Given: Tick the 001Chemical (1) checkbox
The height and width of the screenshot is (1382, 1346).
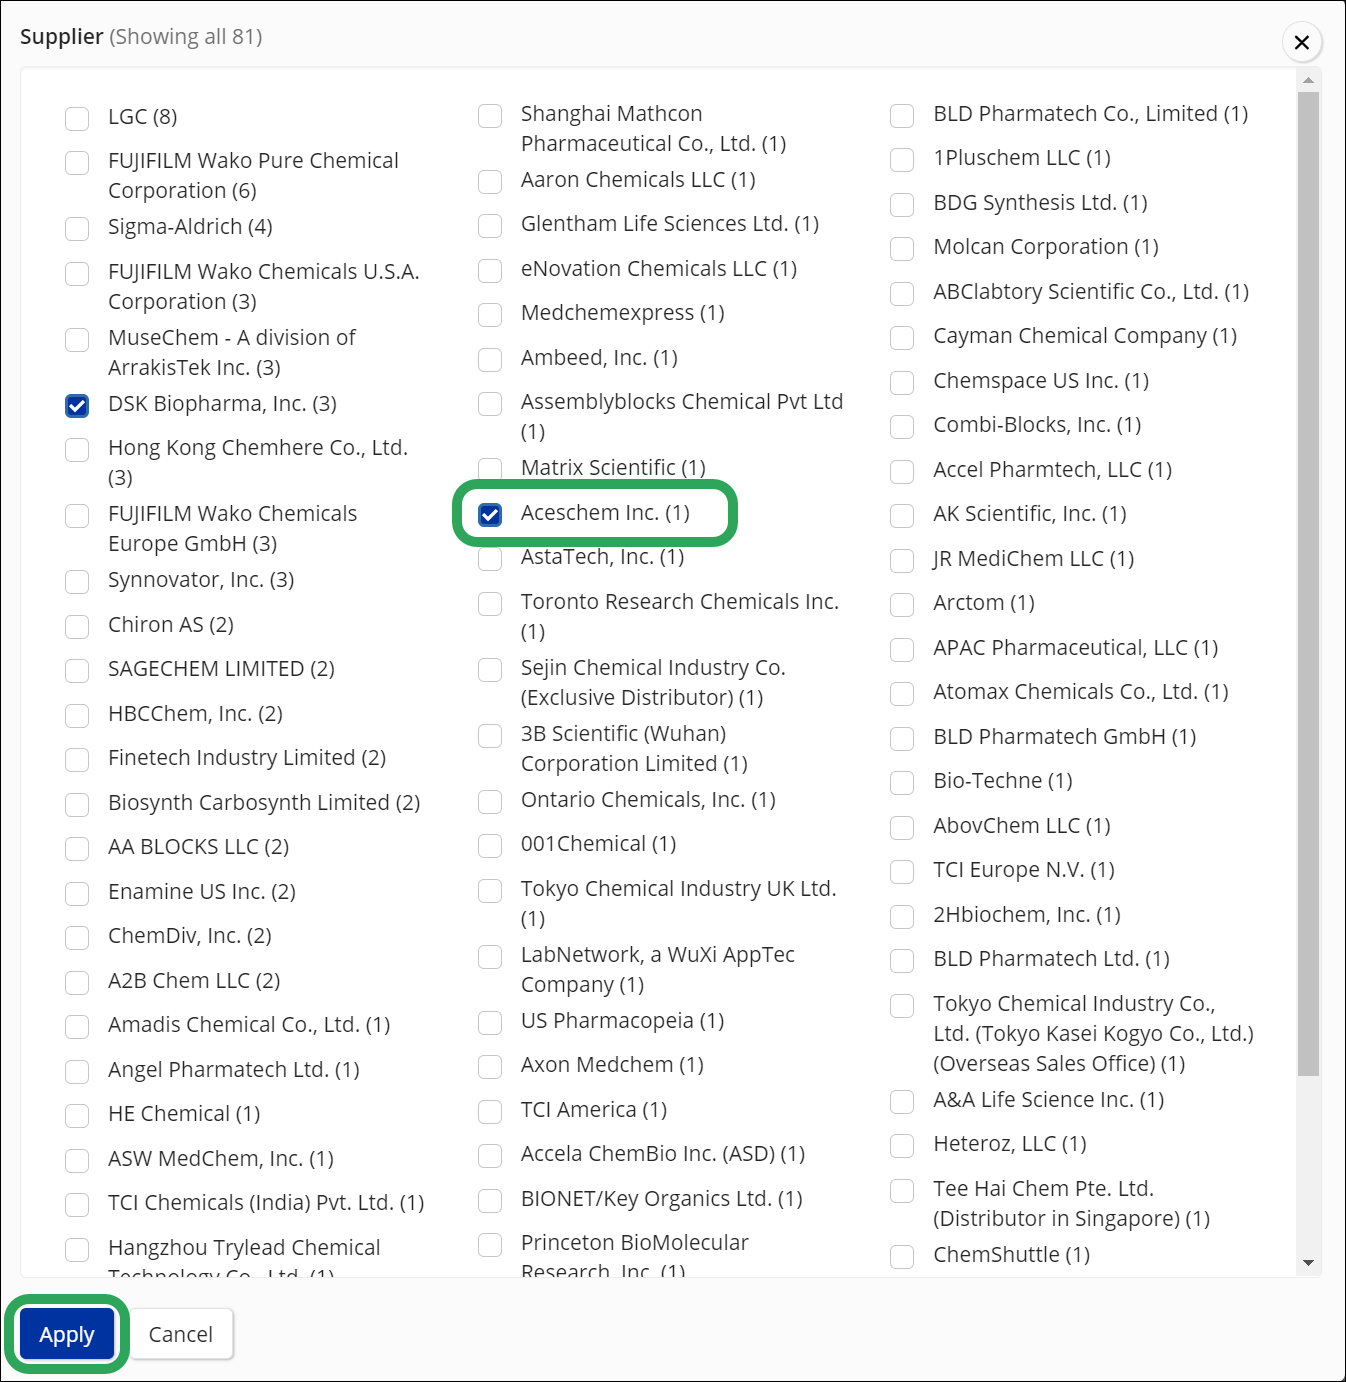Looking at the screenshot, I should click(490, 846).
